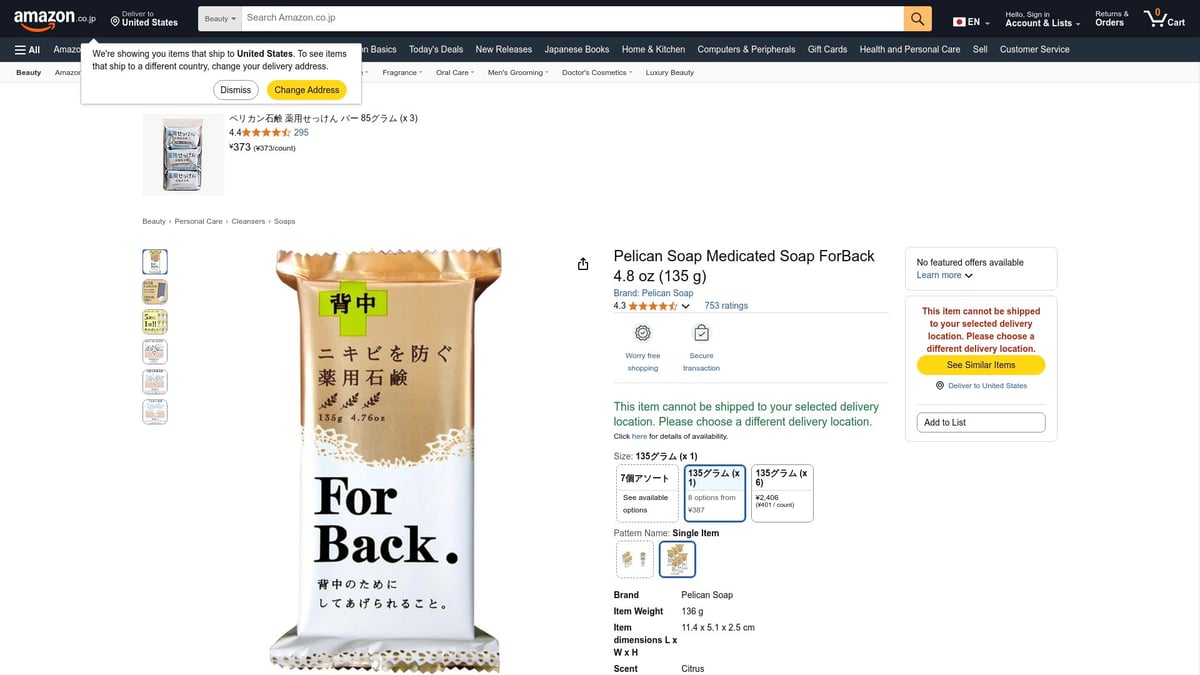
Task: Choose the first pattern swatch image
Action: coord(635,560)
